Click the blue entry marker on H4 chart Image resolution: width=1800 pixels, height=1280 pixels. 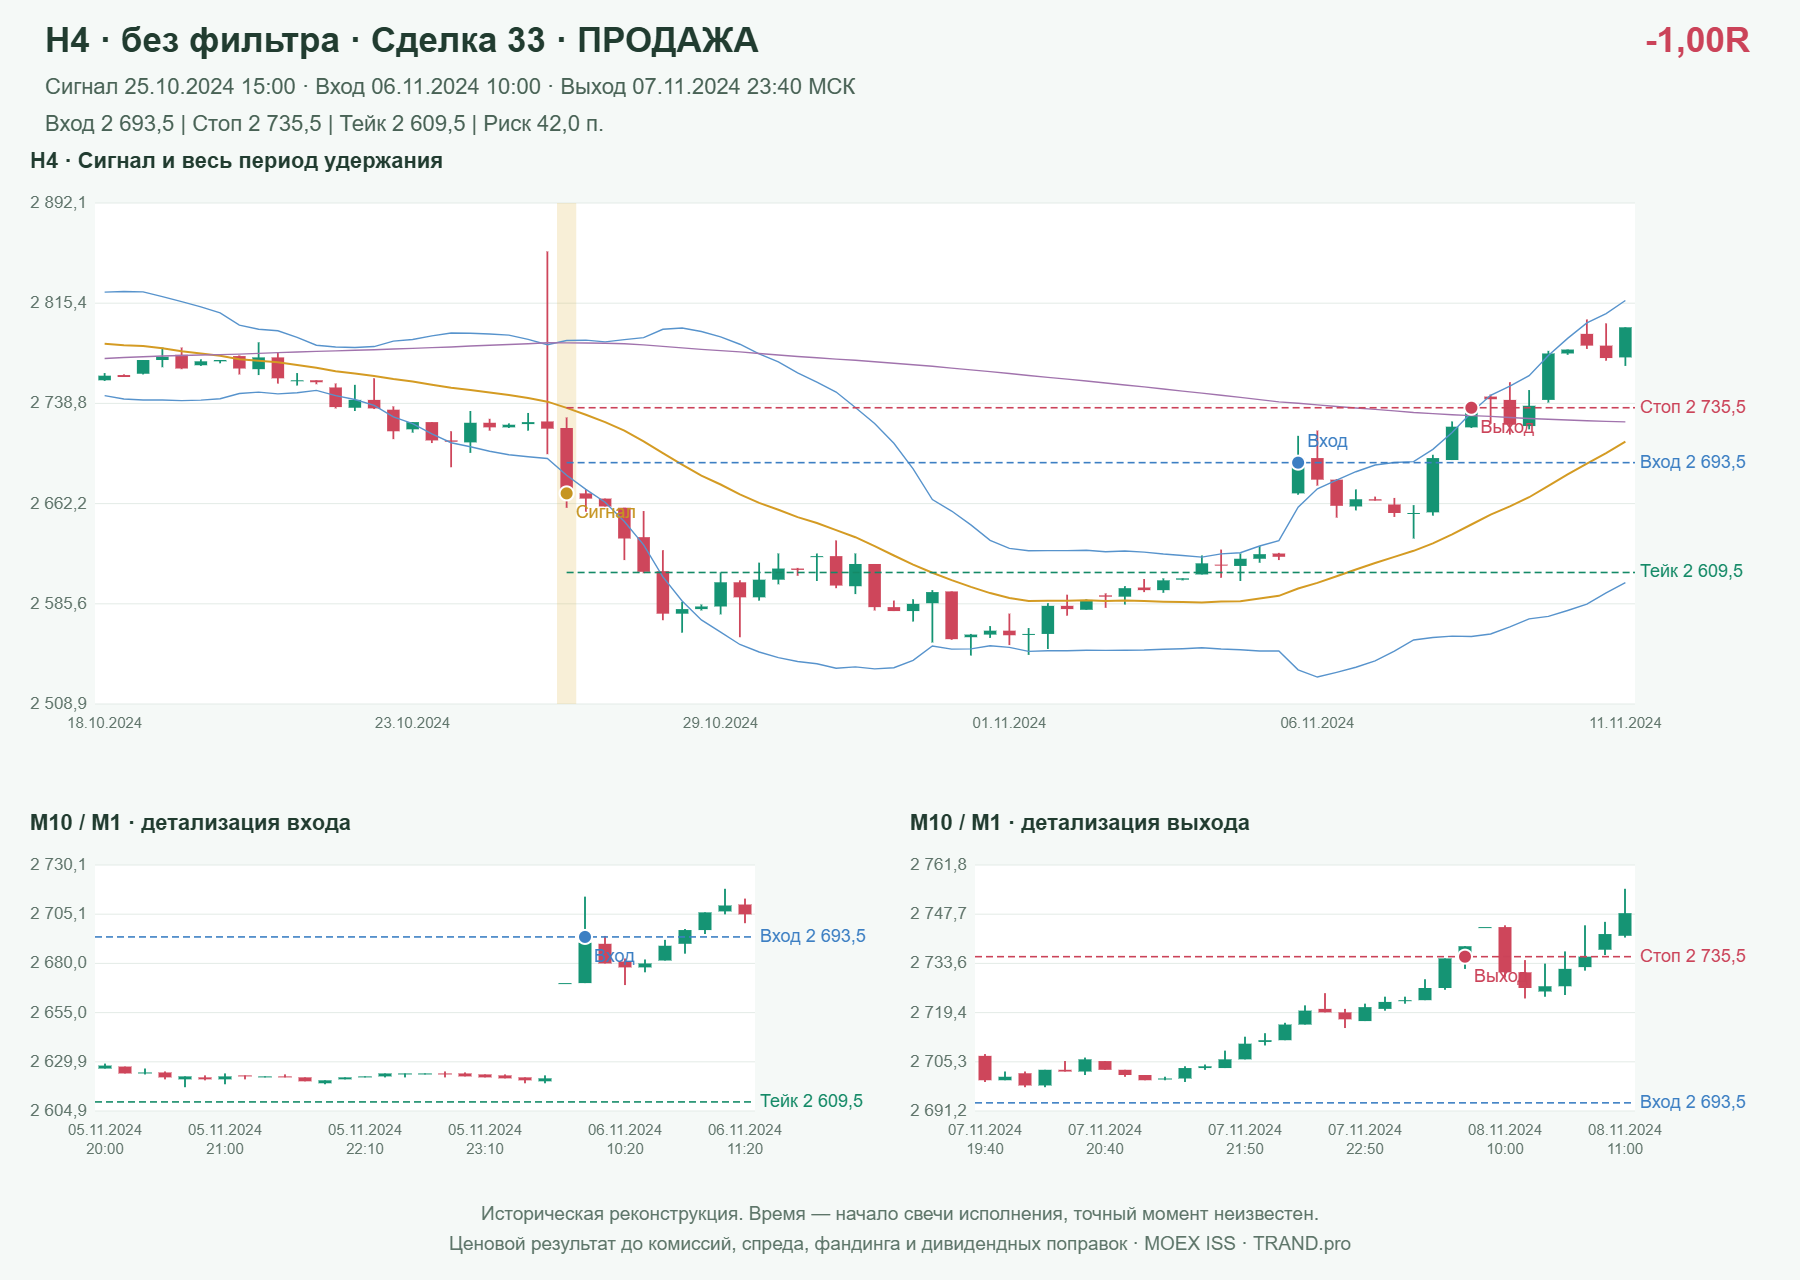pos(1298,463)
